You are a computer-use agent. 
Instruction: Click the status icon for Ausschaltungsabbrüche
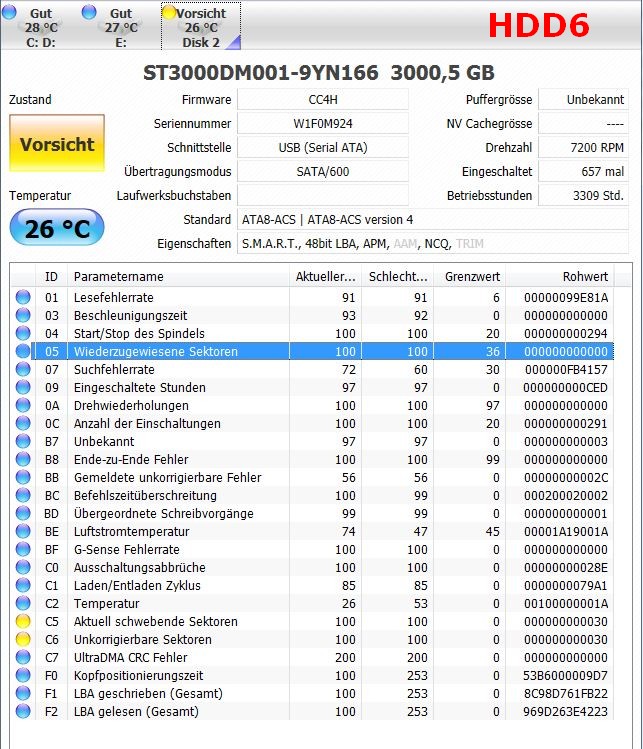pyautogui.click(x=23, y=567)
